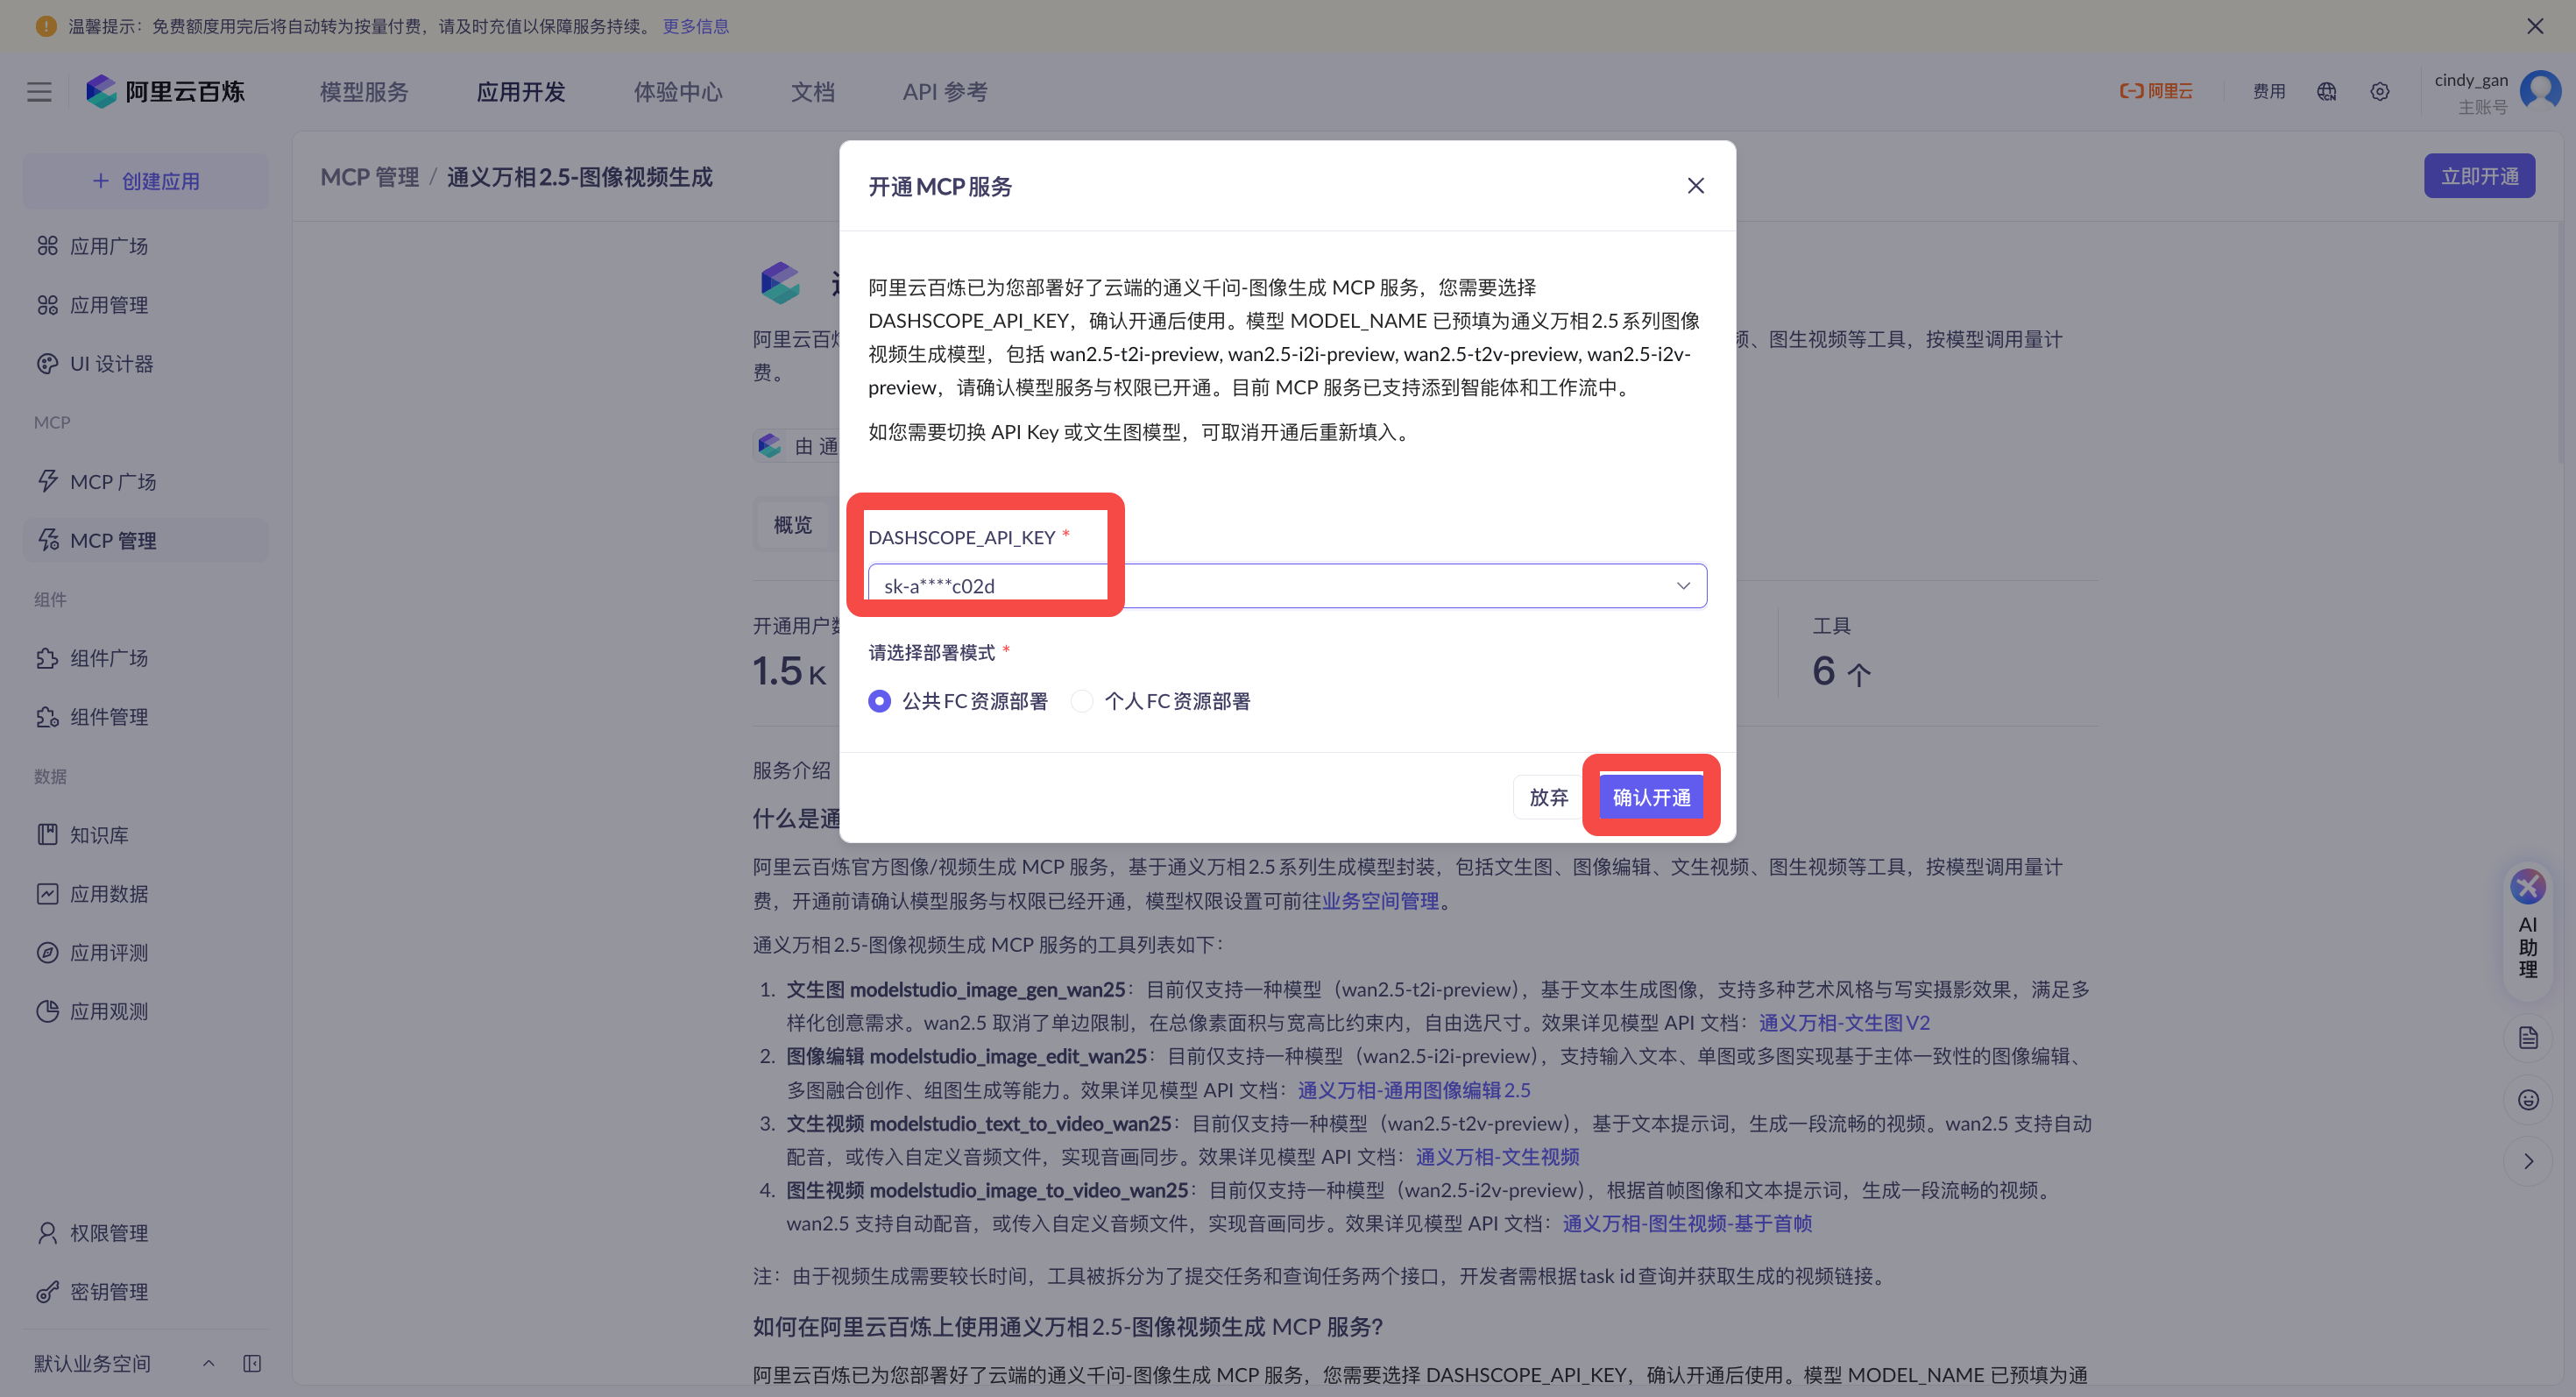2576x1397 pixels.
Task: Click 放弃 button
Action: tap(1548, 798)
